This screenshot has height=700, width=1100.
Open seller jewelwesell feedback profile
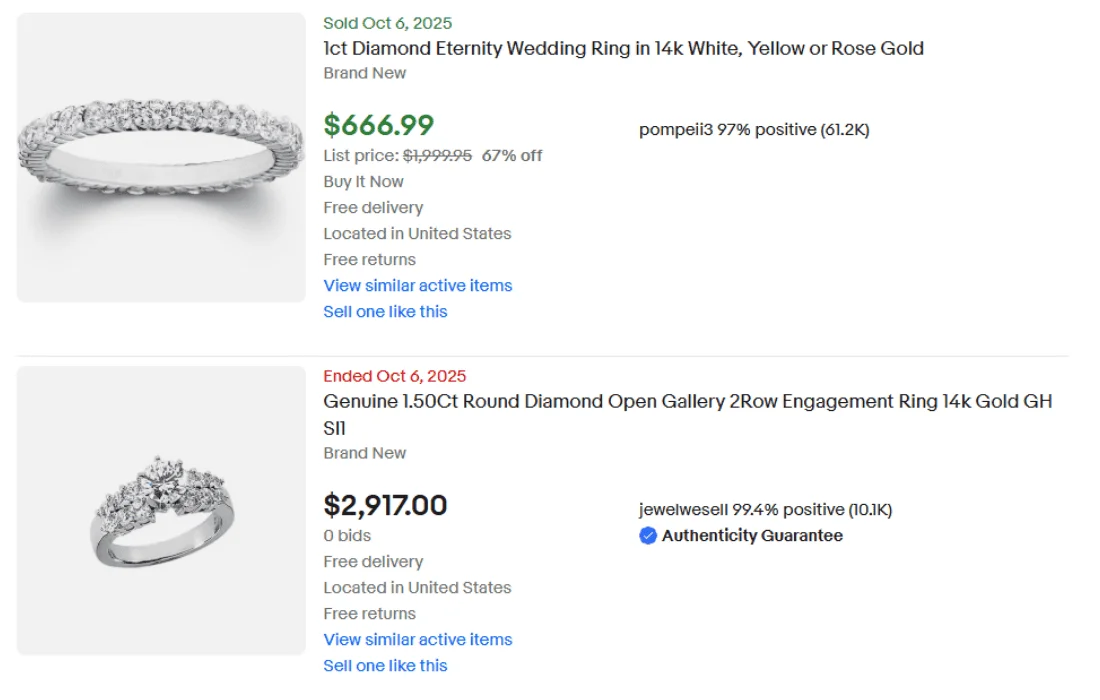765,510
